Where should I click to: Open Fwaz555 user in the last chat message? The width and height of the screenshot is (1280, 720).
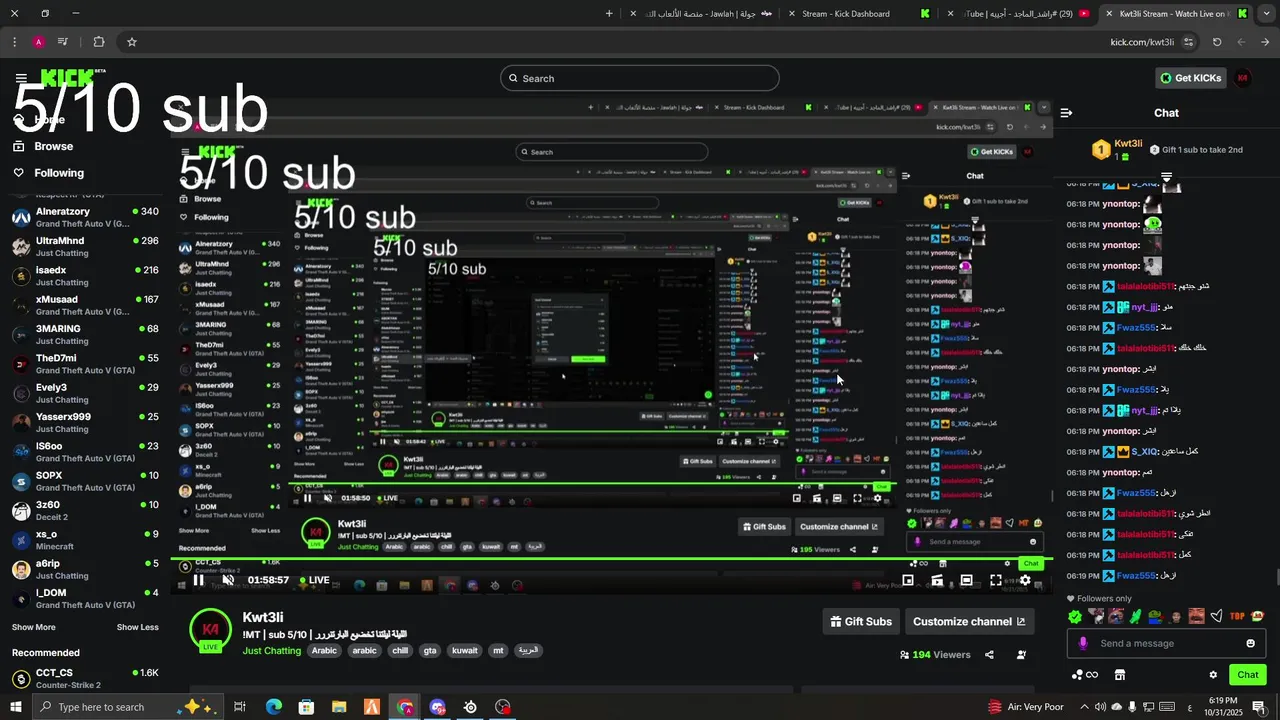point(1136,576)
